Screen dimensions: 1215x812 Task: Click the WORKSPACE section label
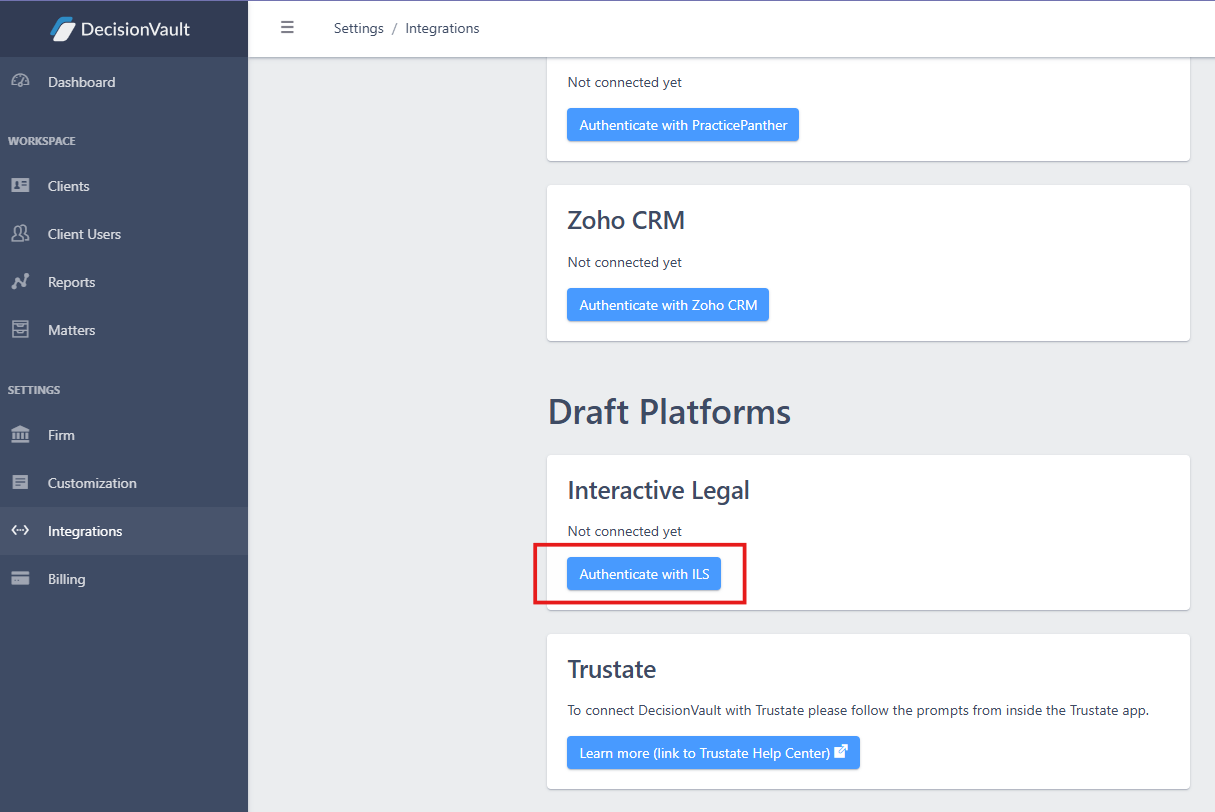tap(42, 141)
